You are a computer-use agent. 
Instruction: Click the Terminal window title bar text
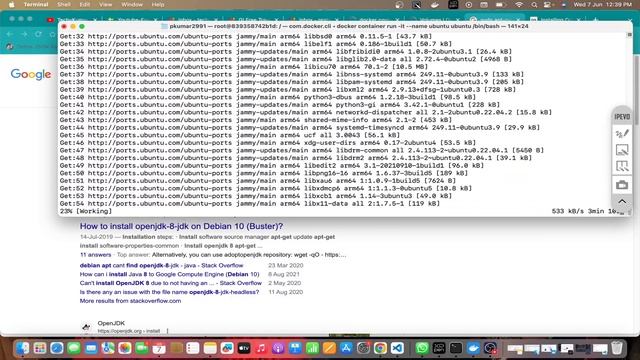(x=349, y=26)
